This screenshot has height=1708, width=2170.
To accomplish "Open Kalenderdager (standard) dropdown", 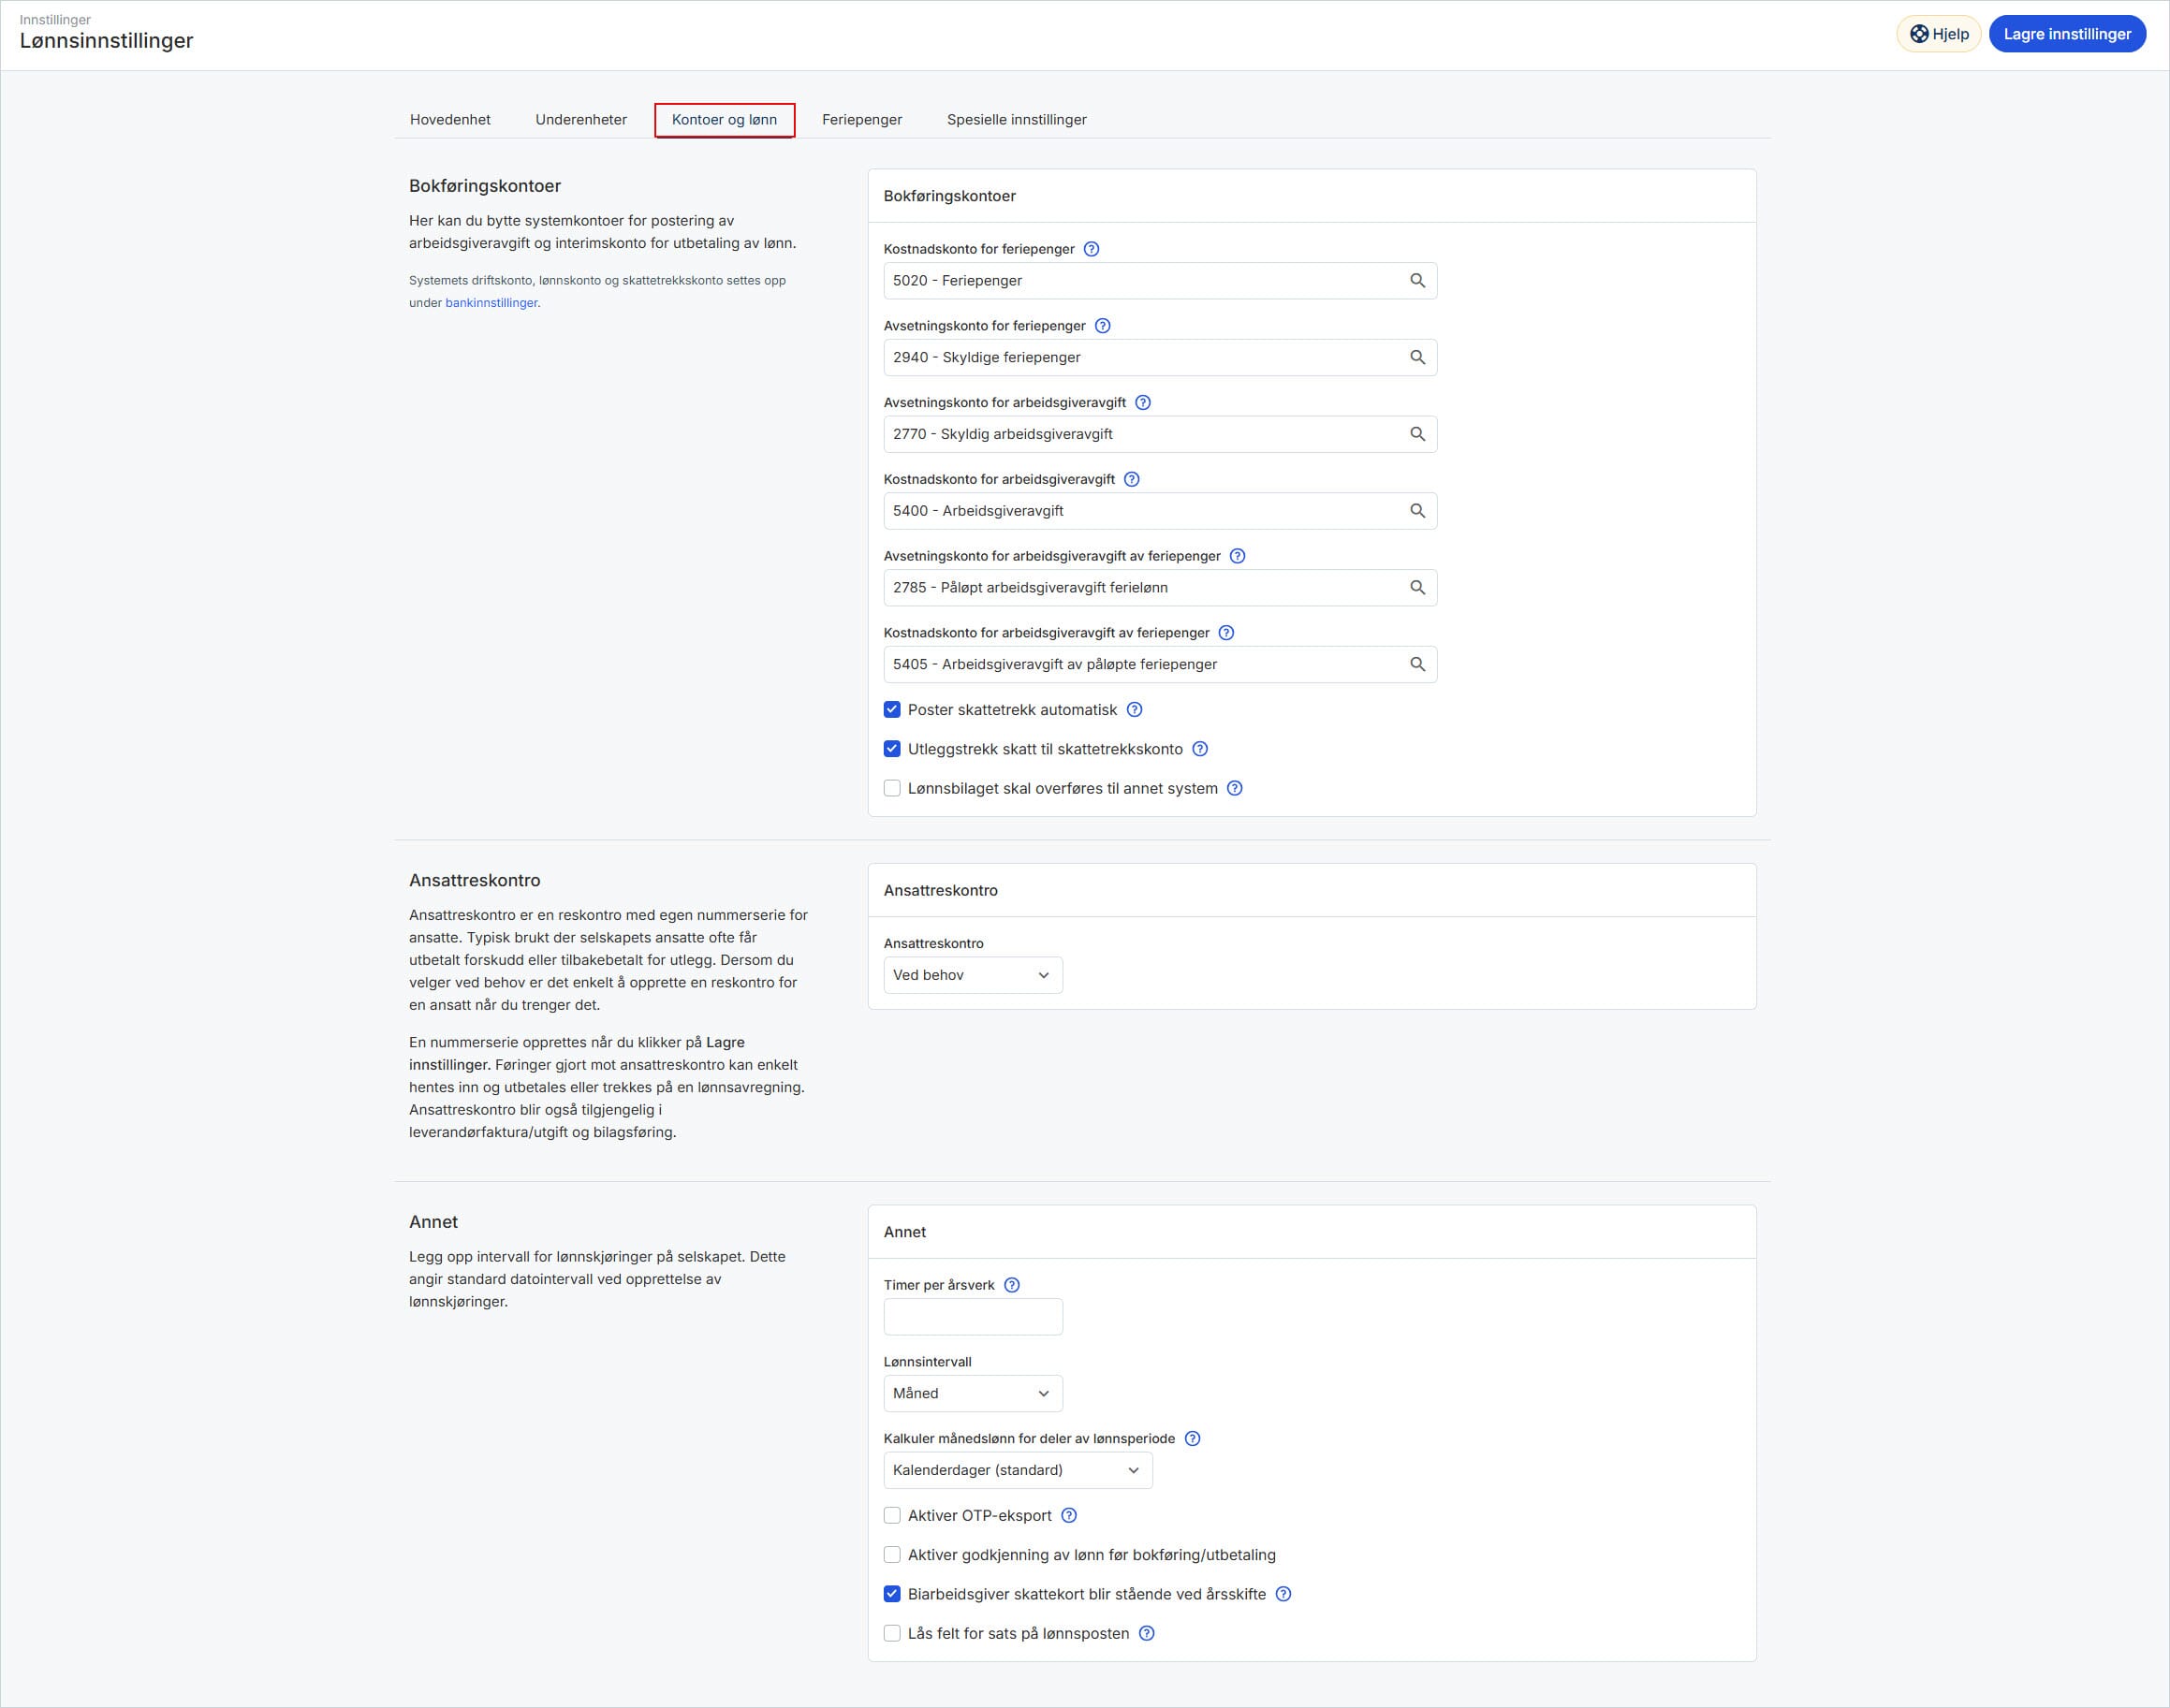I will (1017, 1470).
